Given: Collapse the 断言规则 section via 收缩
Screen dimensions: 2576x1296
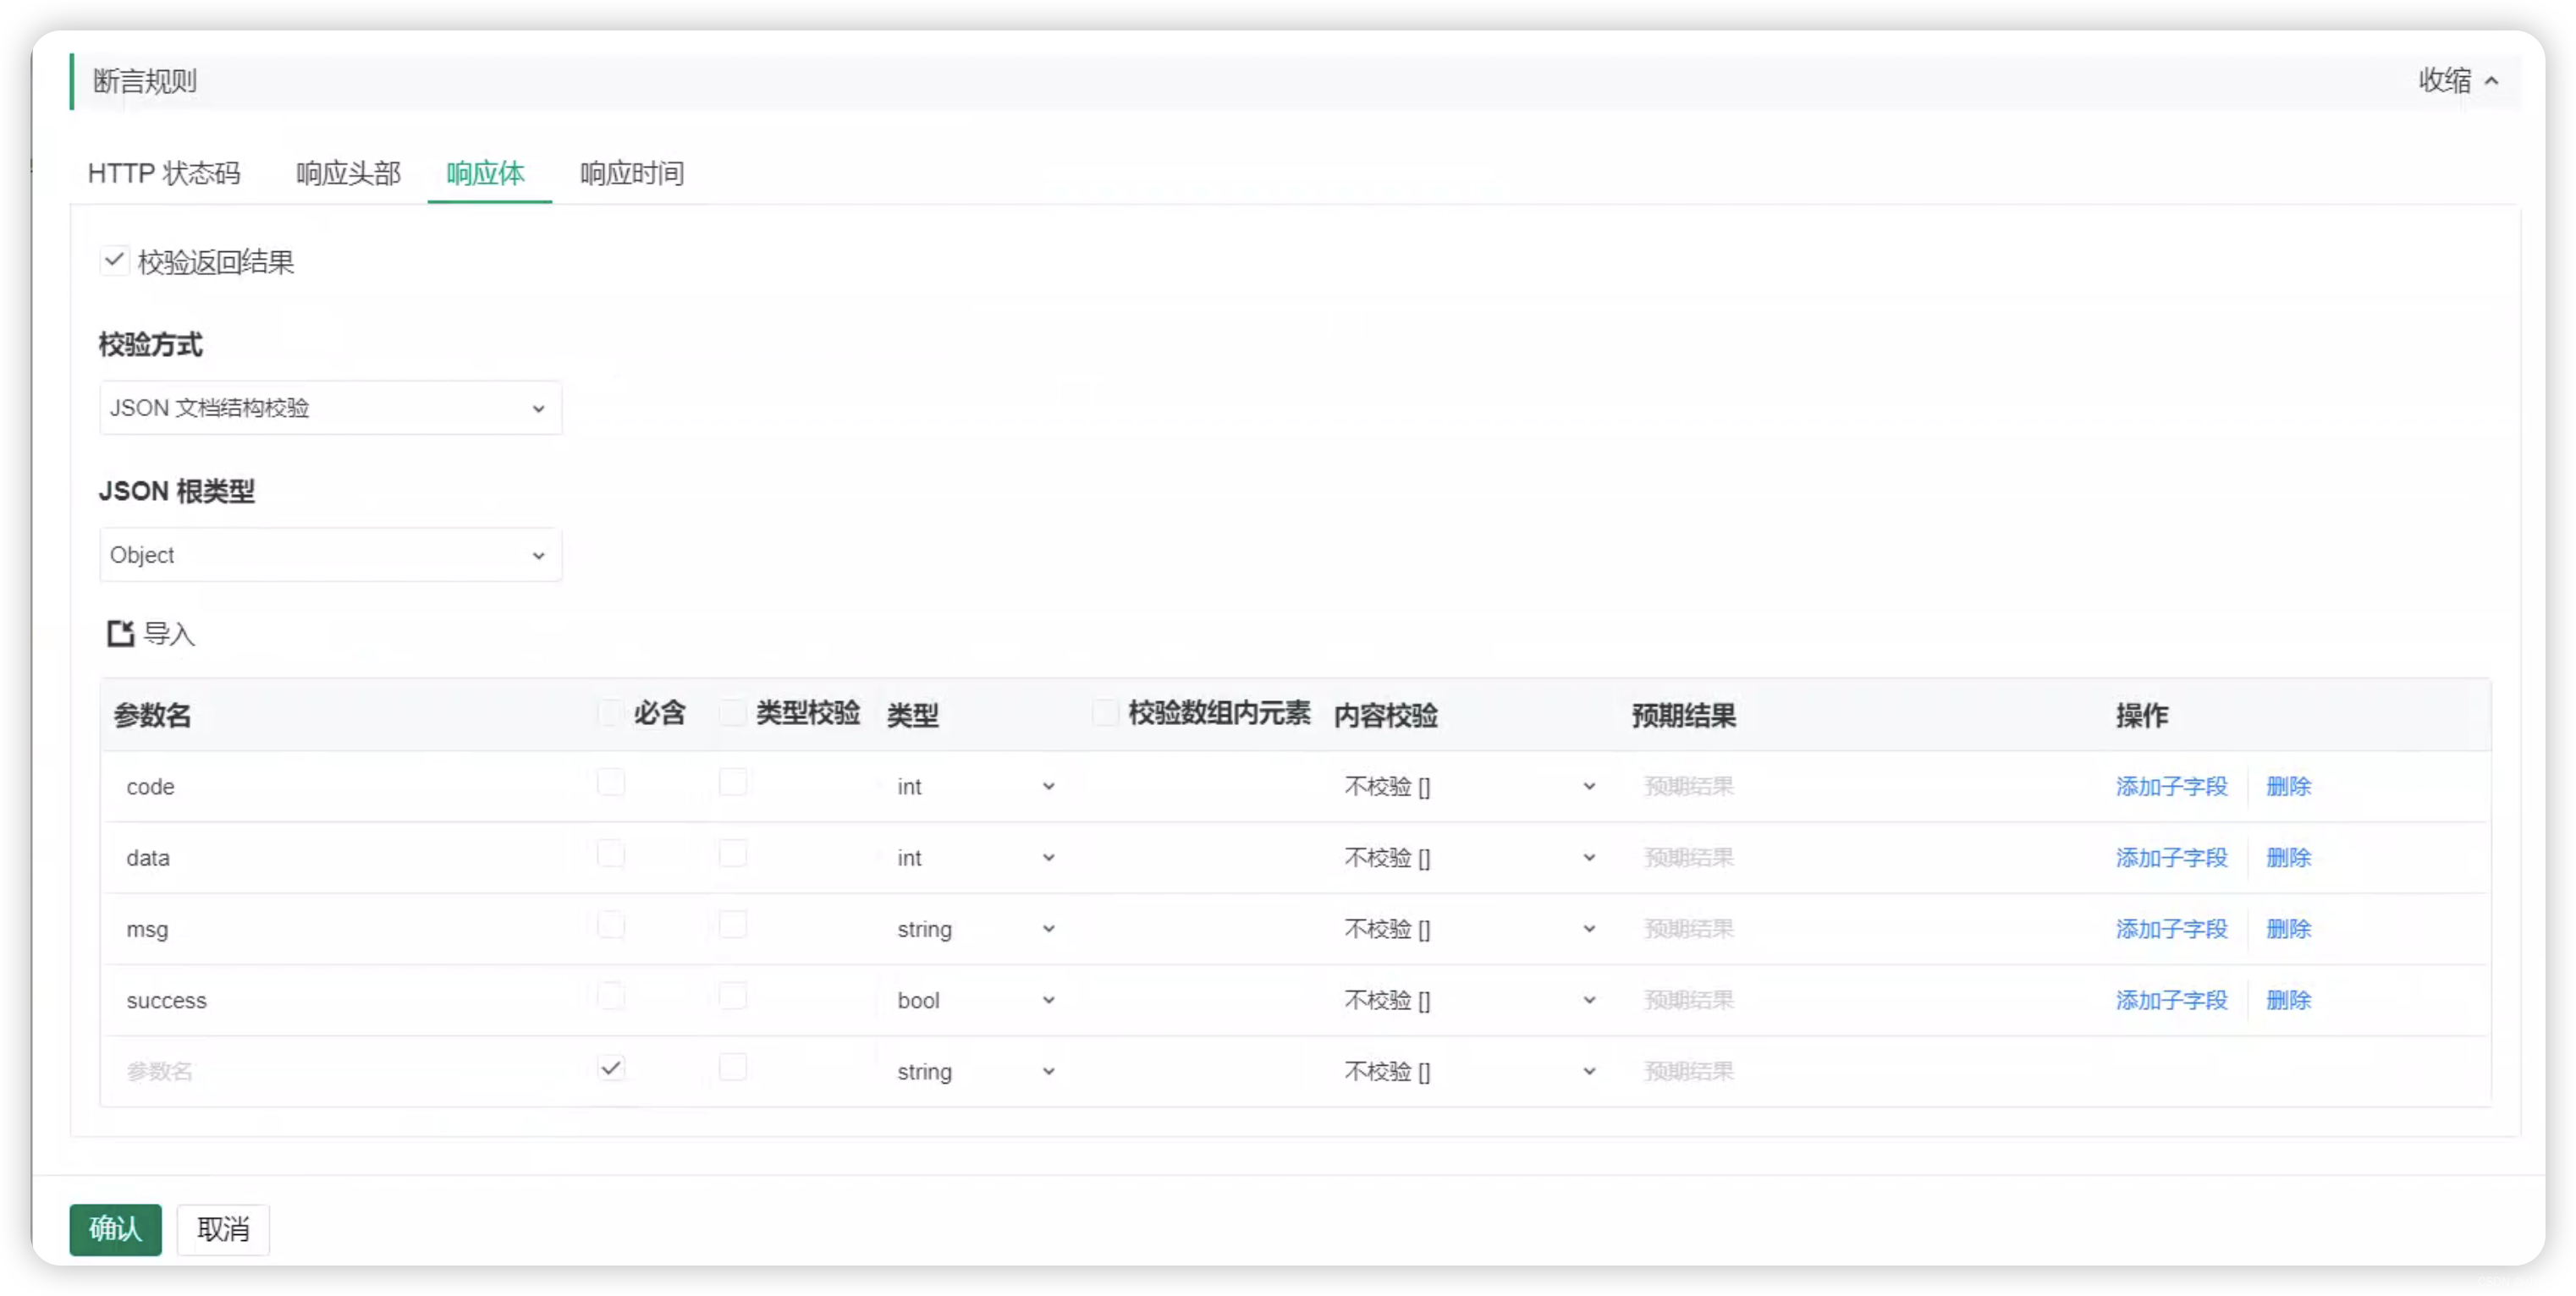Looking at the screenshot, I should coord(2458,80).
